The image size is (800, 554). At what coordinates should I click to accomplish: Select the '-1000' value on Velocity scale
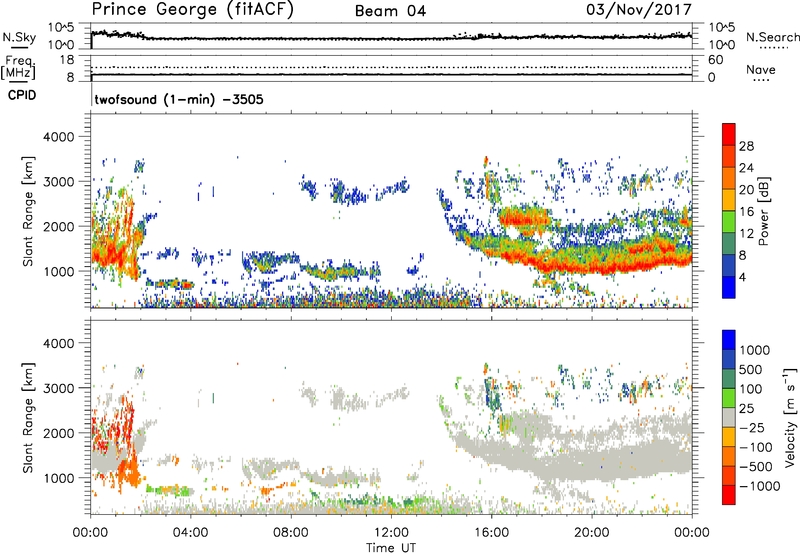pyautogui.click(x=760, y=486)
